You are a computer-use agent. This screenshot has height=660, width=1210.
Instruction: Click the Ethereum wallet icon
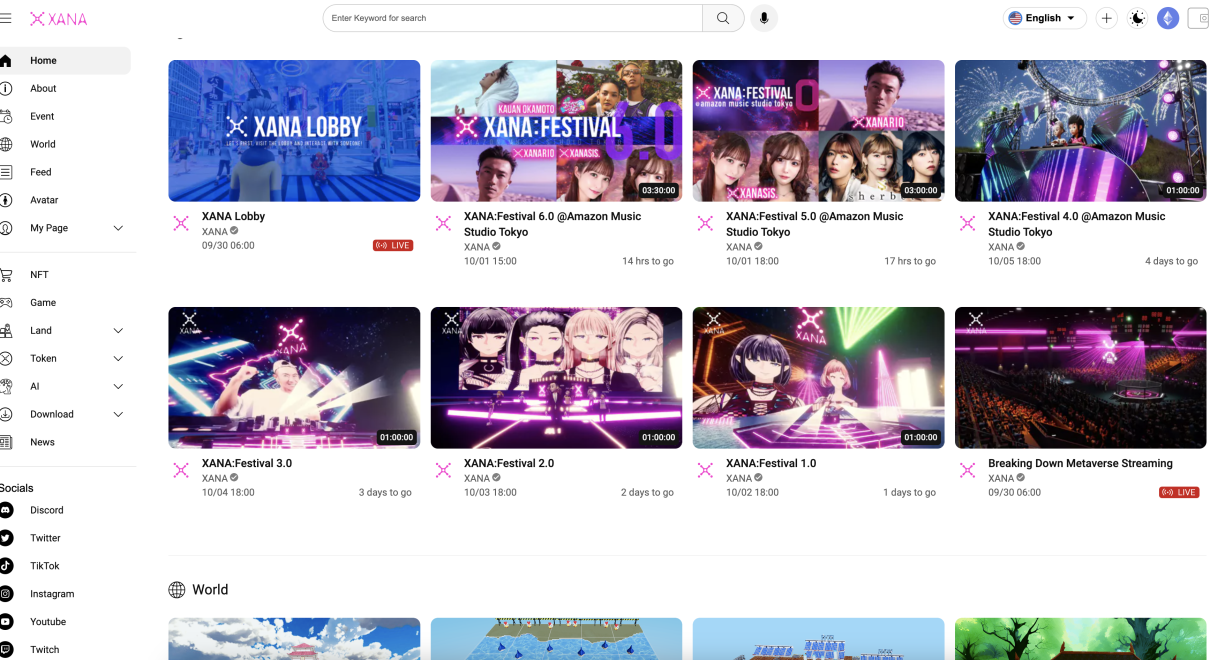(x=1168, y=18)
